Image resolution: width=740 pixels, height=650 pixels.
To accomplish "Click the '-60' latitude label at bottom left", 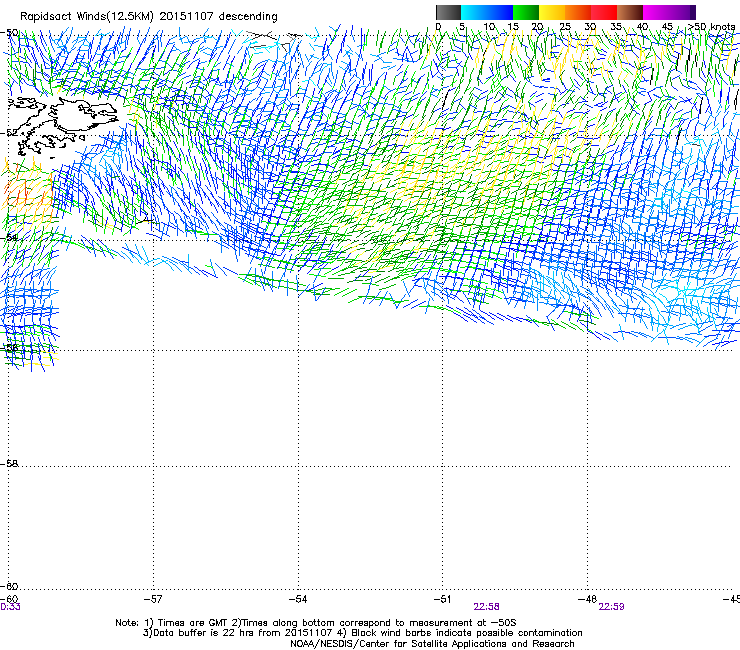I will (x=9, y=586).
